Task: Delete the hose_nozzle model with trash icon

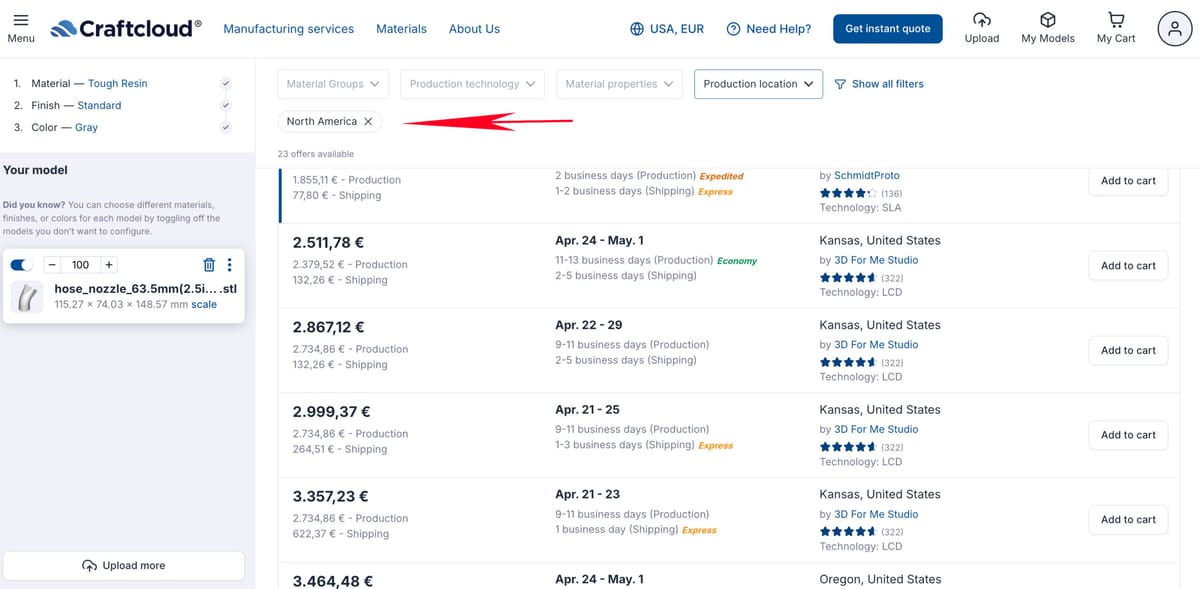Action: tap(209, 265)
